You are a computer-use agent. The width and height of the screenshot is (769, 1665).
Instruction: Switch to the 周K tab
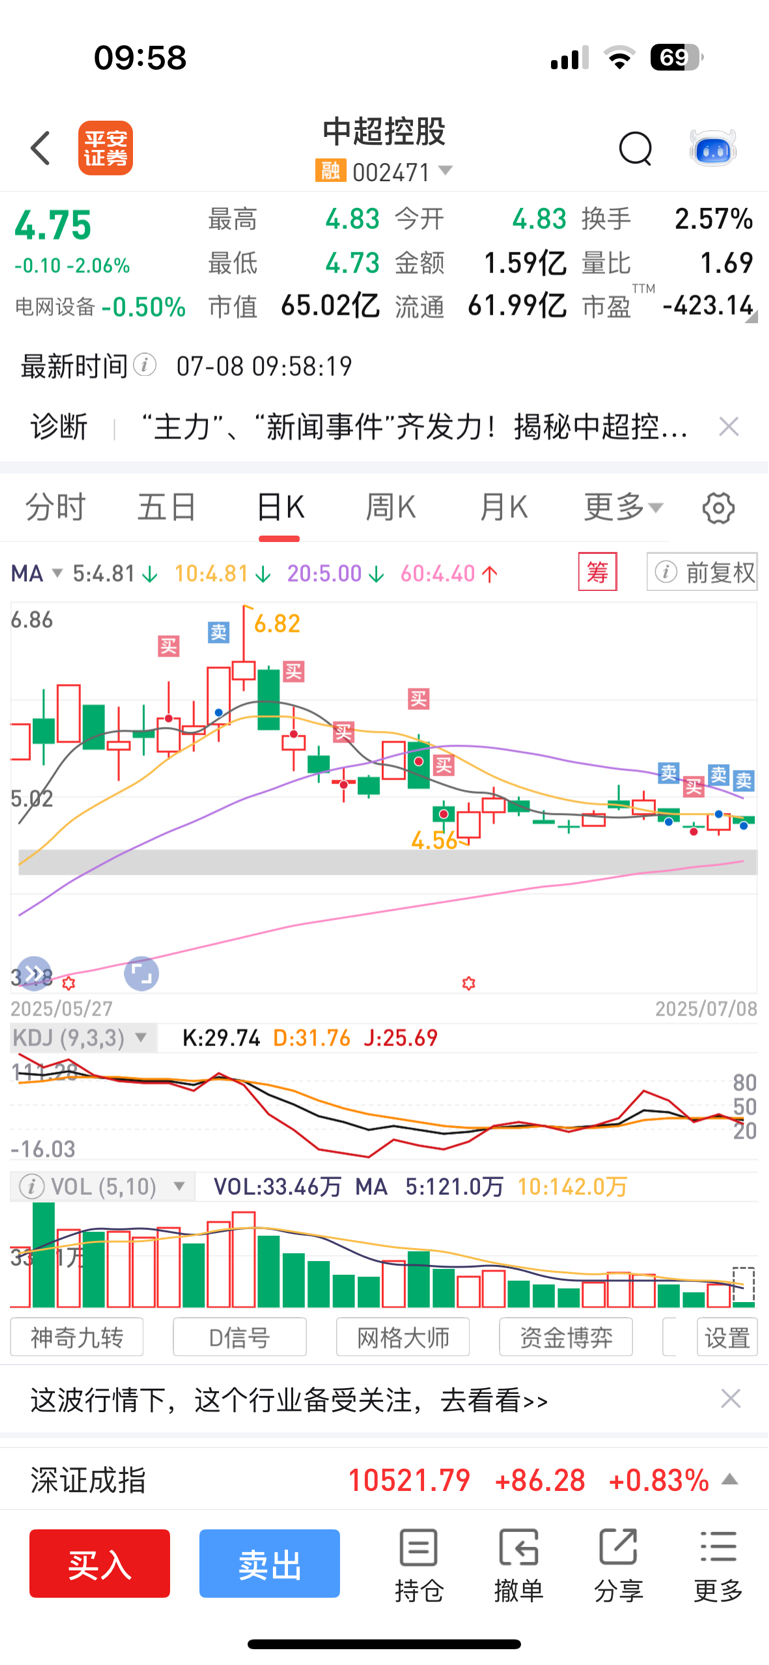[x=390, y=507]
